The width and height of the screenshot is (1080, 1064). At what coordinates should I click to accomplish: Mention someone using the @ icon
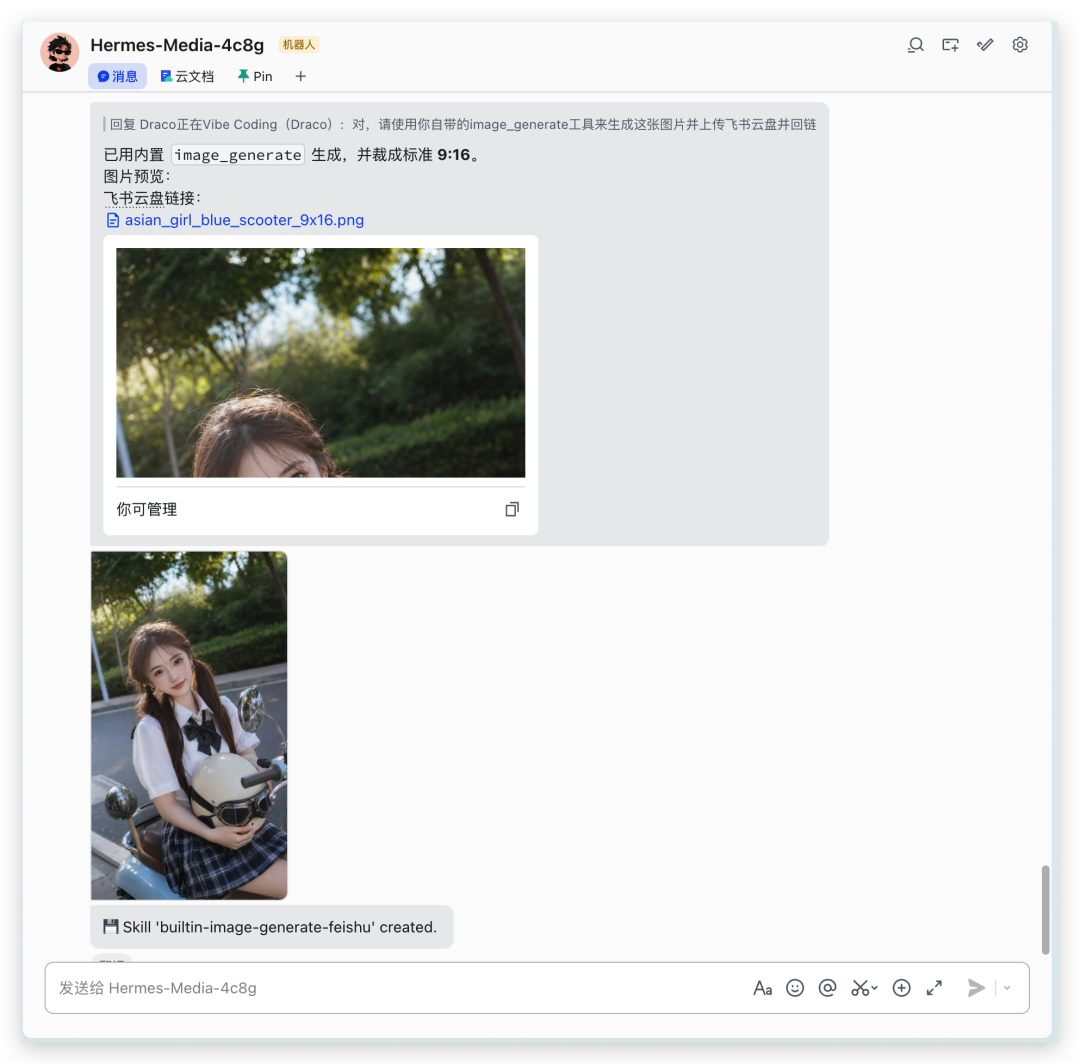827,988
